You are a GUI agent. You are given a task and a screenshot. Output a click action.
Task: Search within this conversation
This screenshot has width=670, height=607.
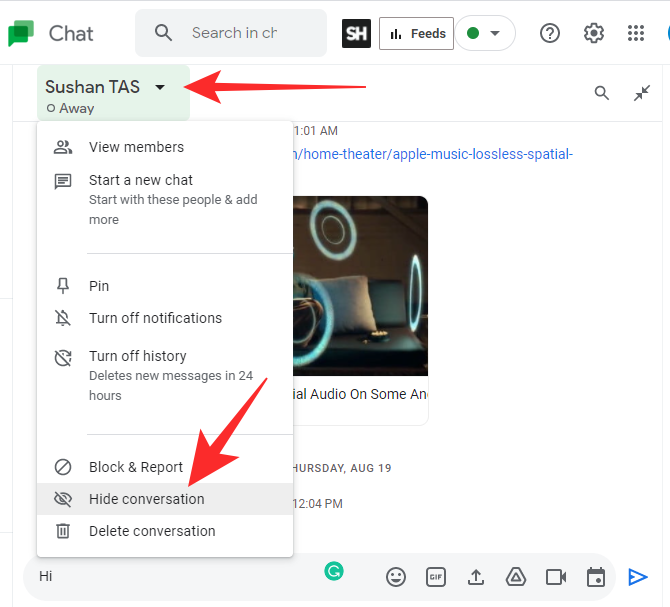(602, 93)
